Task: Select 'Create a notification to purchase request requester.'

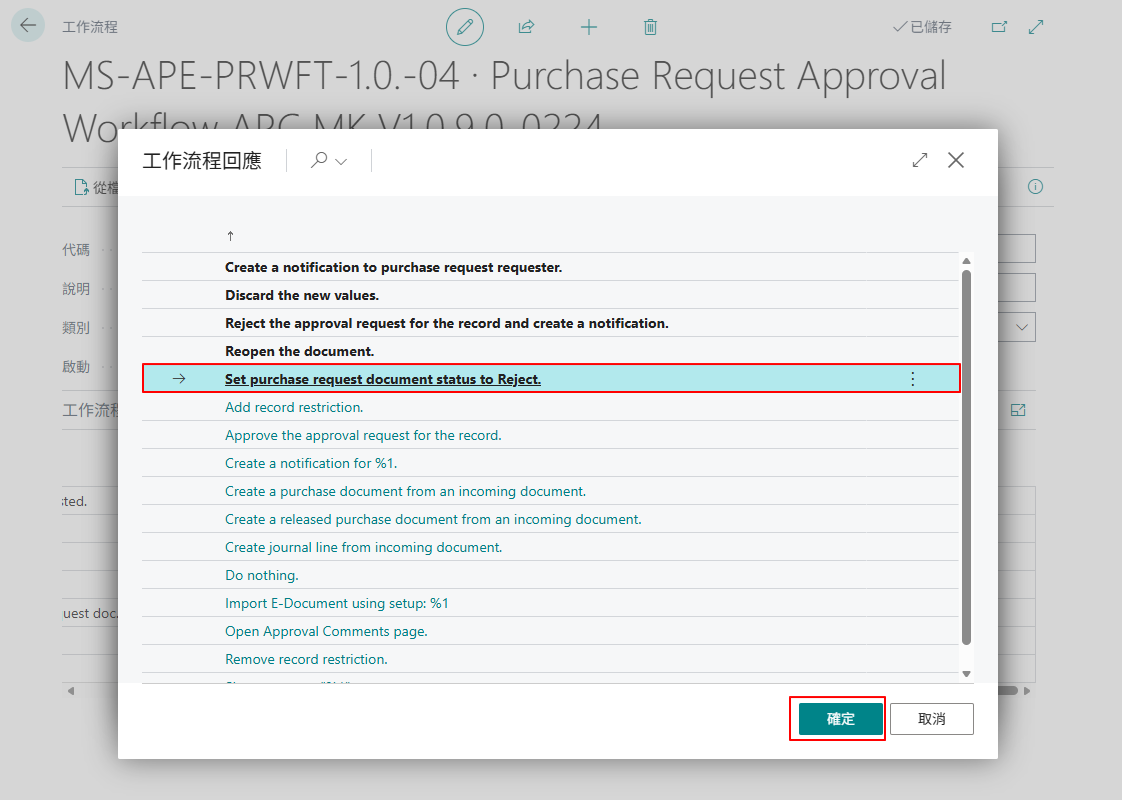Action: click(x=394, y=267)
